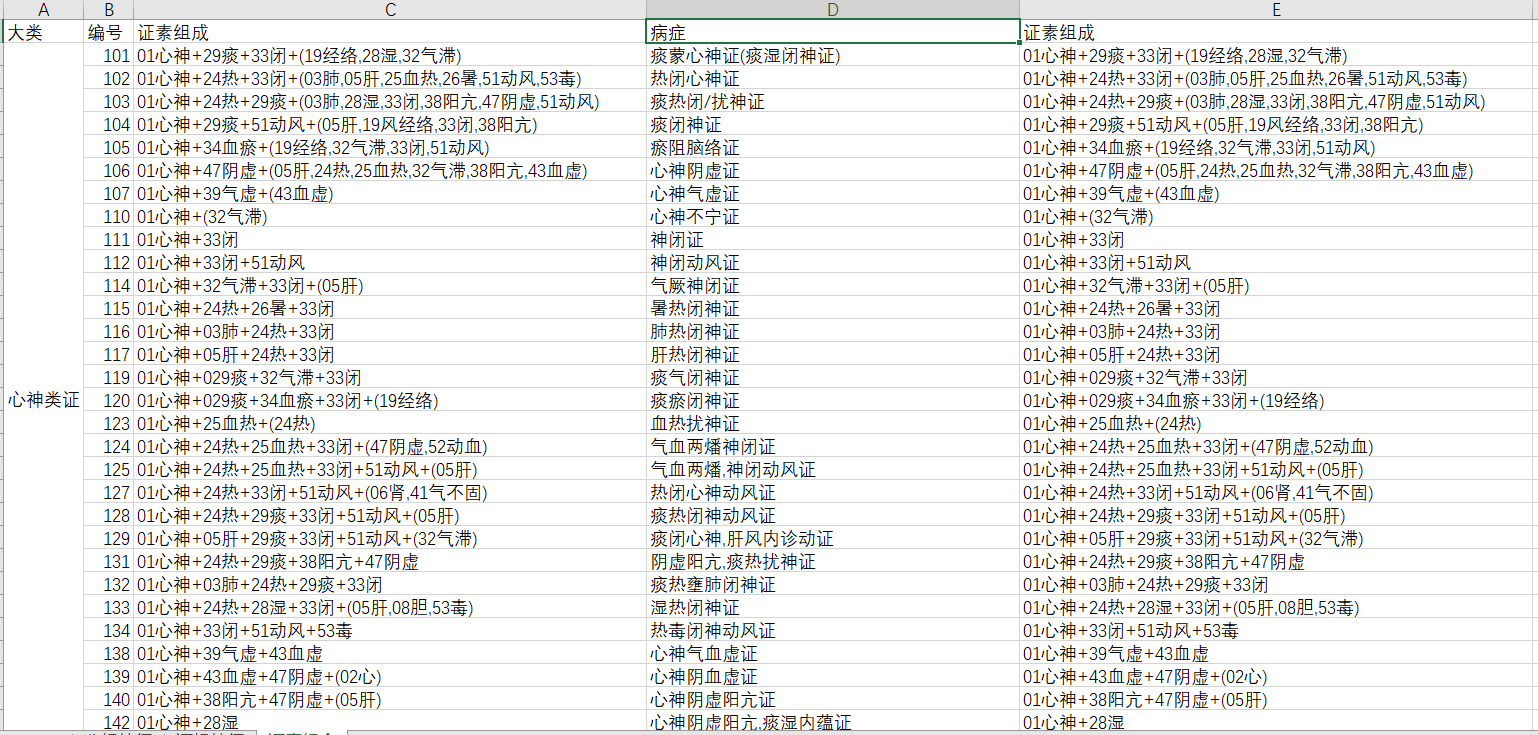Viewport: 1538px width, 735px height.
Task: Select the merged cell 心神类证
Action: [x=43, y=400]
